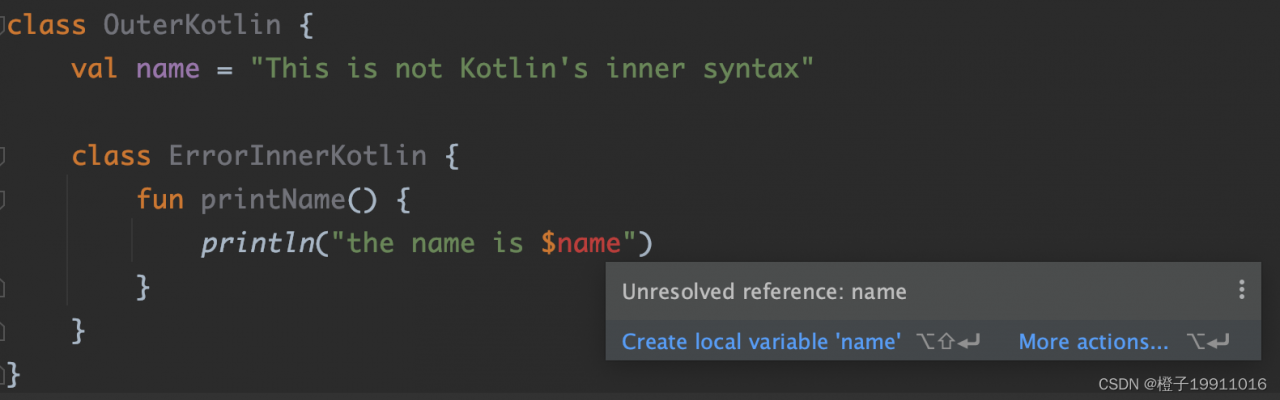Click "Create local variable 'name'" quick fix

(761, 342)
